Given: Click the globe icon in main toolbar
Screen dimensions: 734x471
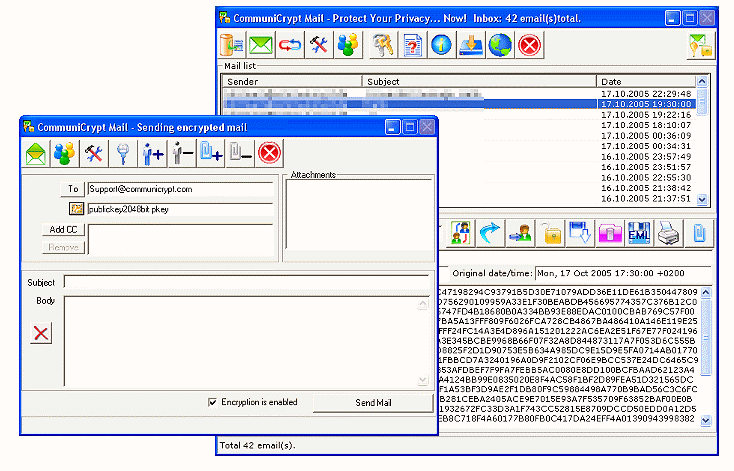Looking at the screenshot, I should click(500, 45).
